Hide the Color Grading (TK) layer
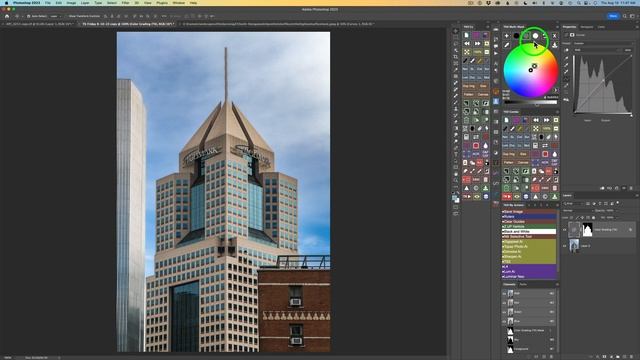Screen dimensions: 640x360 coord(565,230)
